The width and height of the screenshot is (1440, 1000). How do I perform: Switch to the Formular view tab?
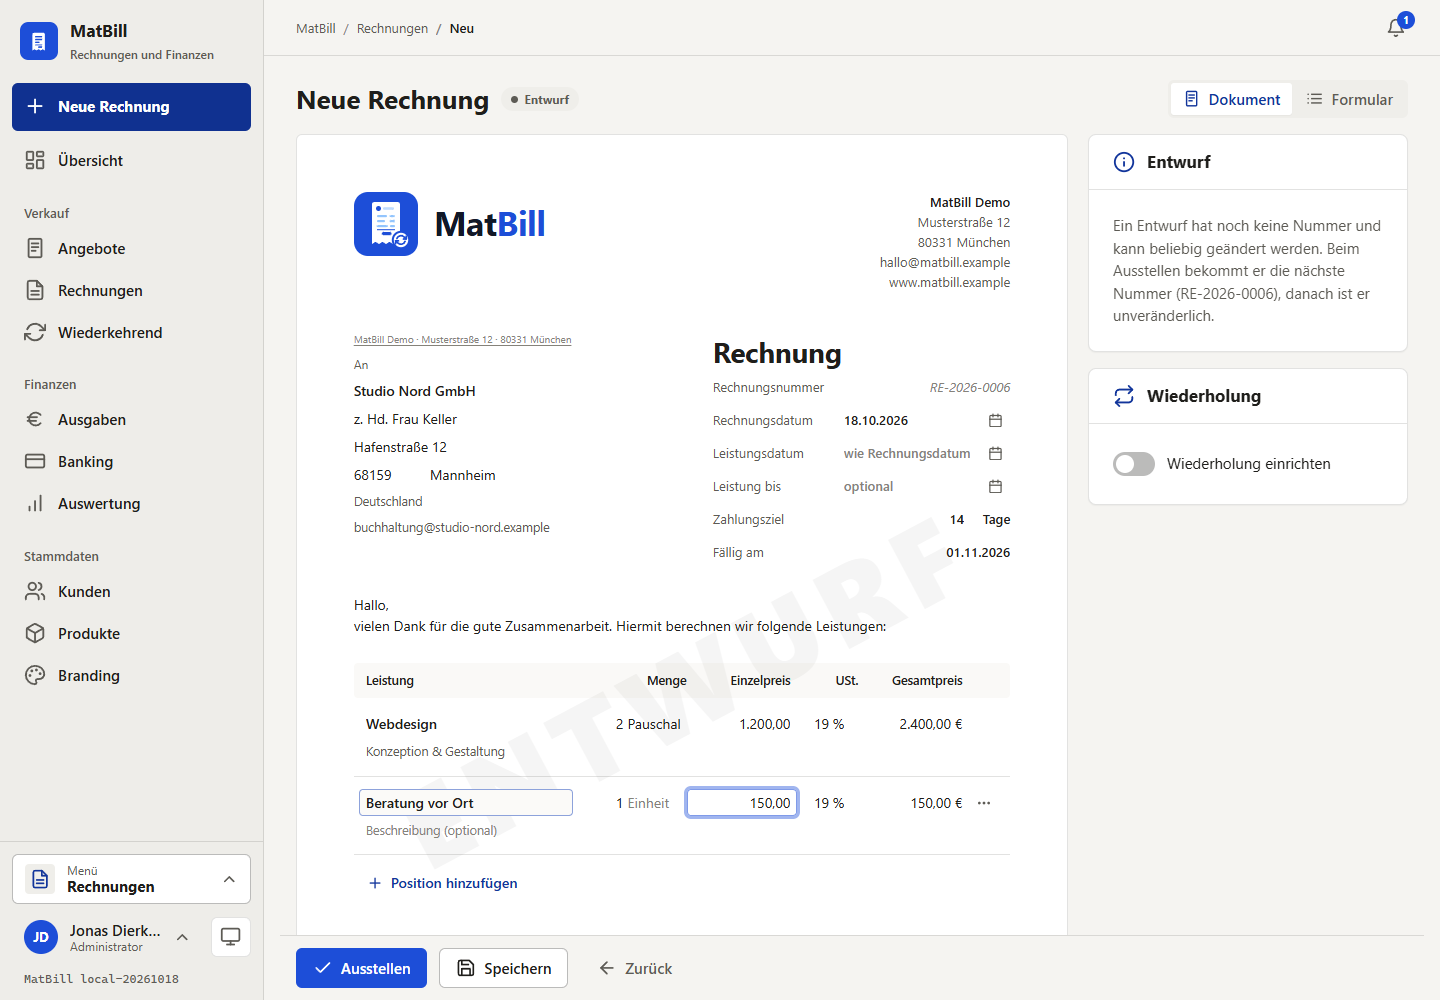tap(1349, 99)
